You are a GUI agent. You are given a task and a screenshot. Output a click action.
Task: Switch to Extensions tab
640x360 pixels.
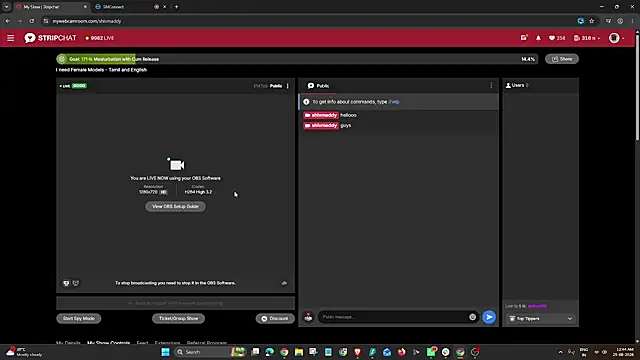(x=167, y=343)
